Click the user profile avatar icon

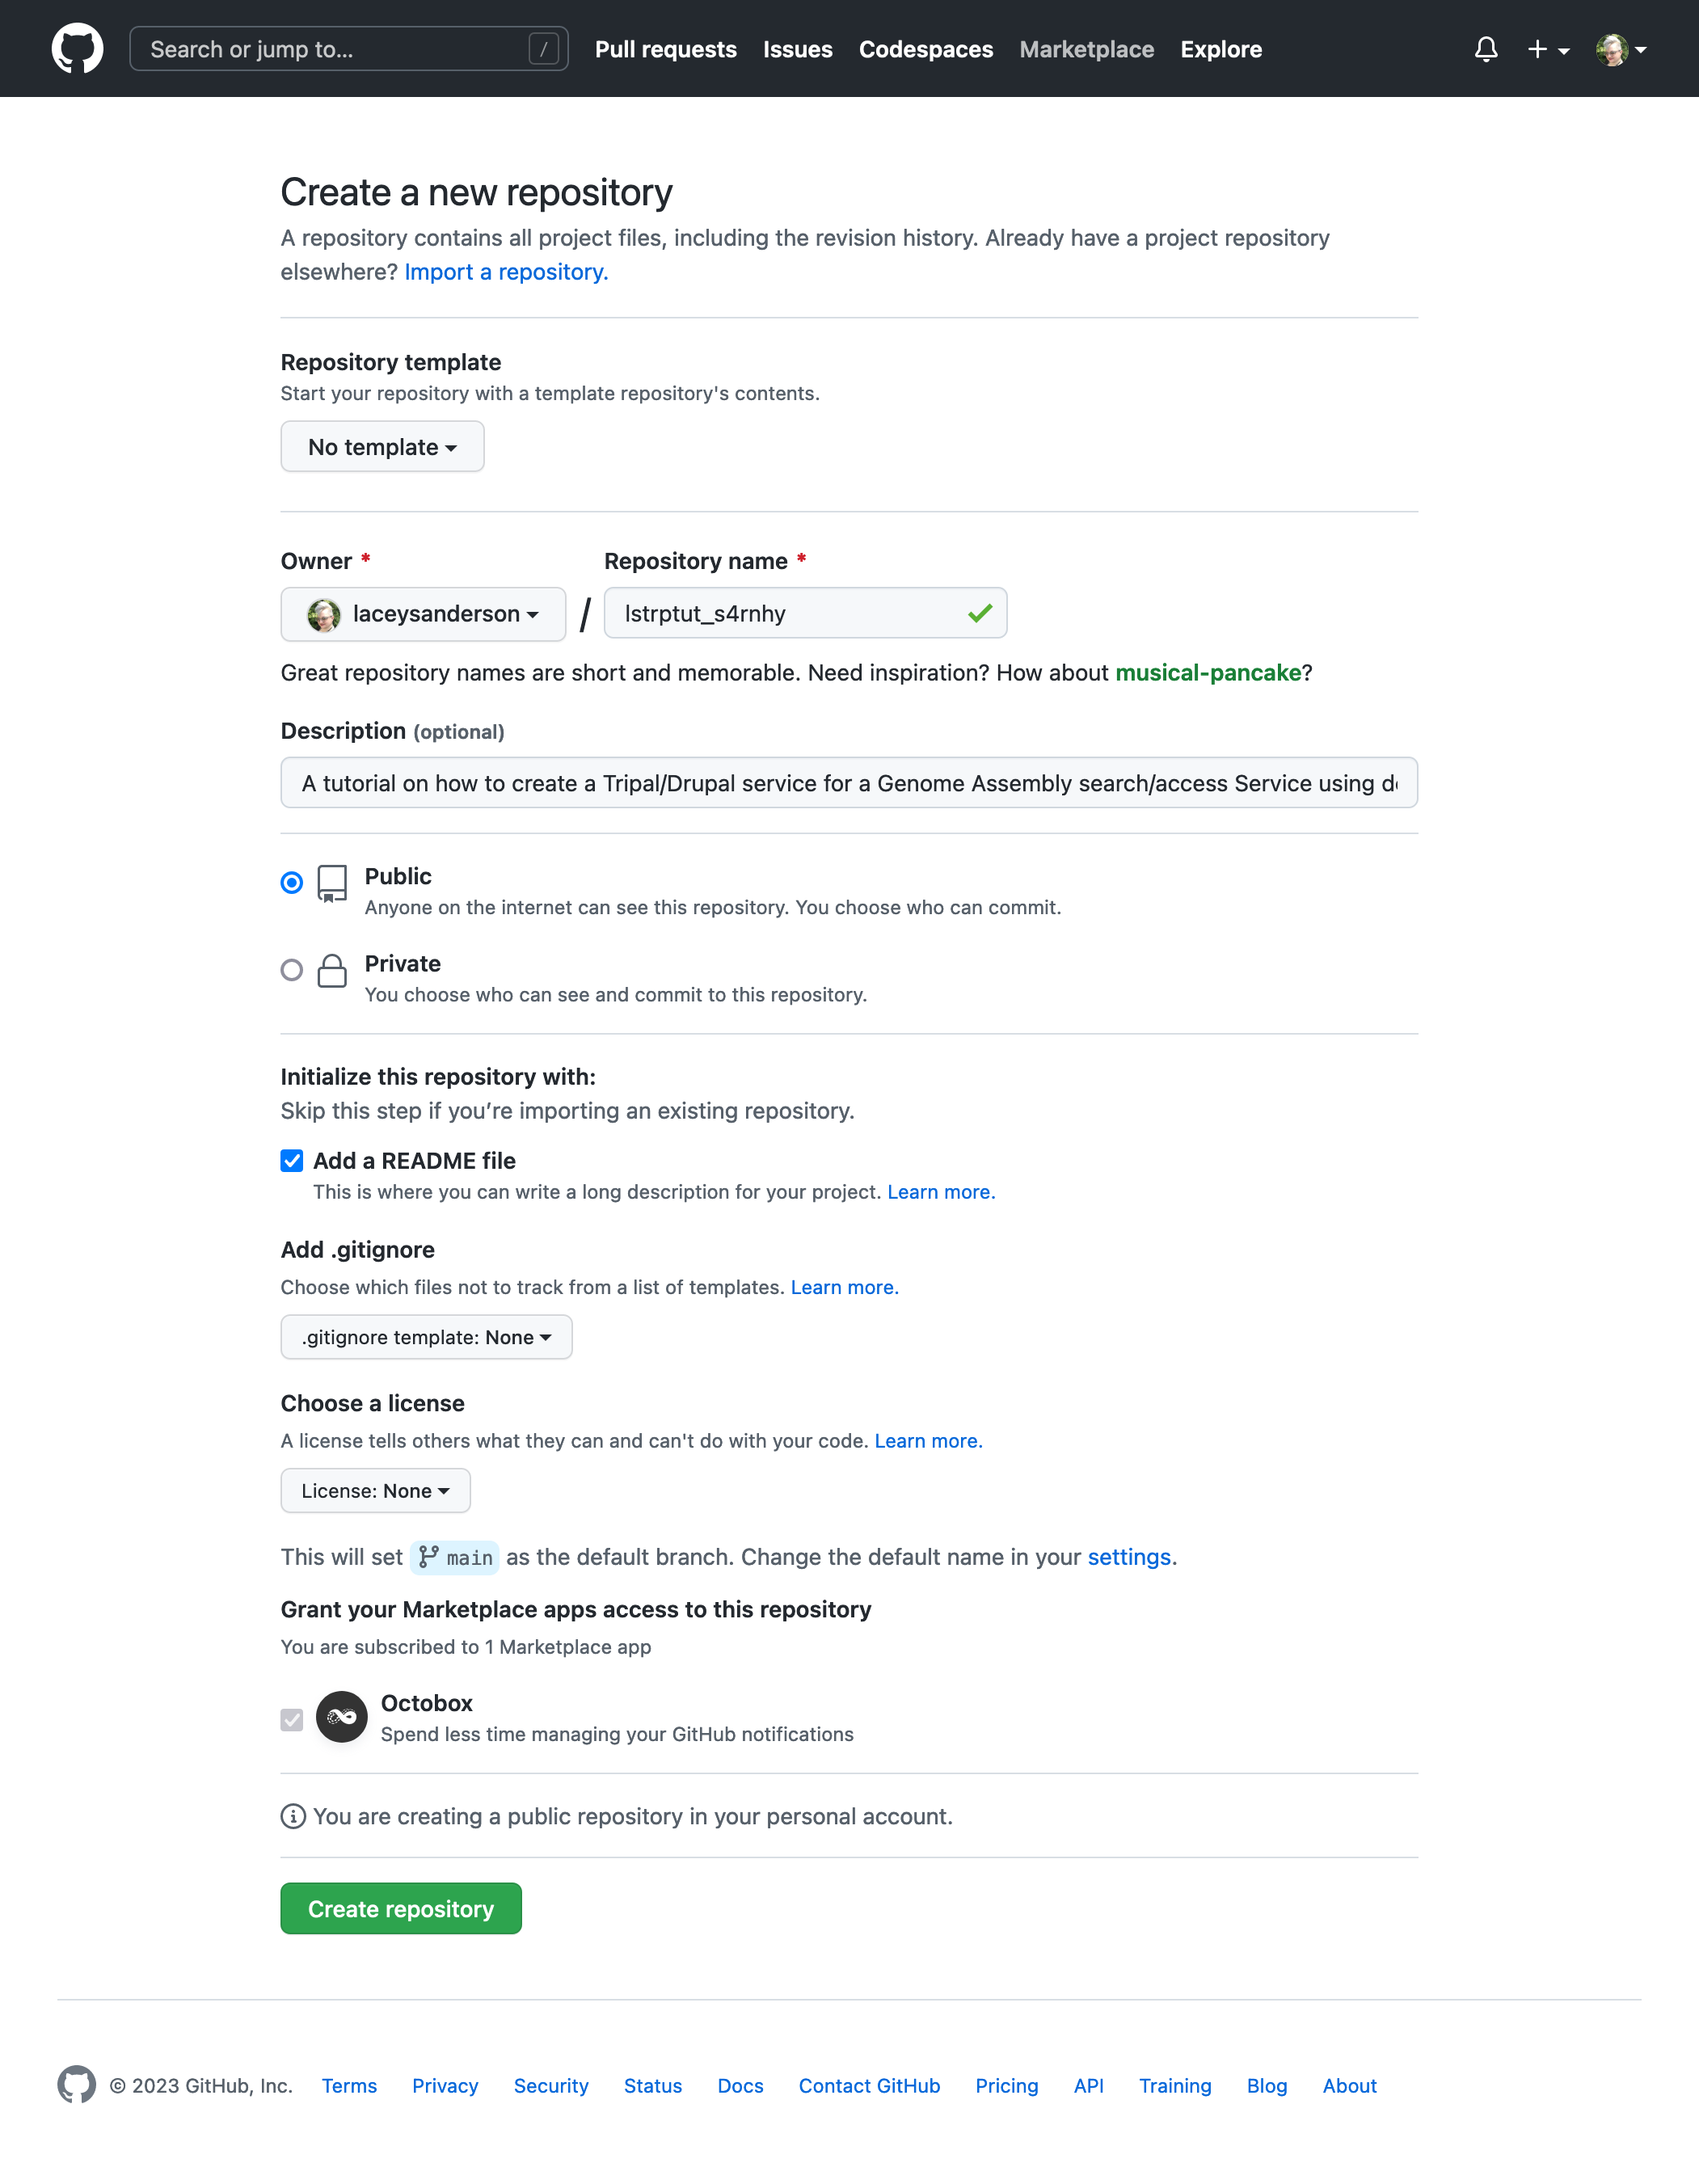(1612, 48)
